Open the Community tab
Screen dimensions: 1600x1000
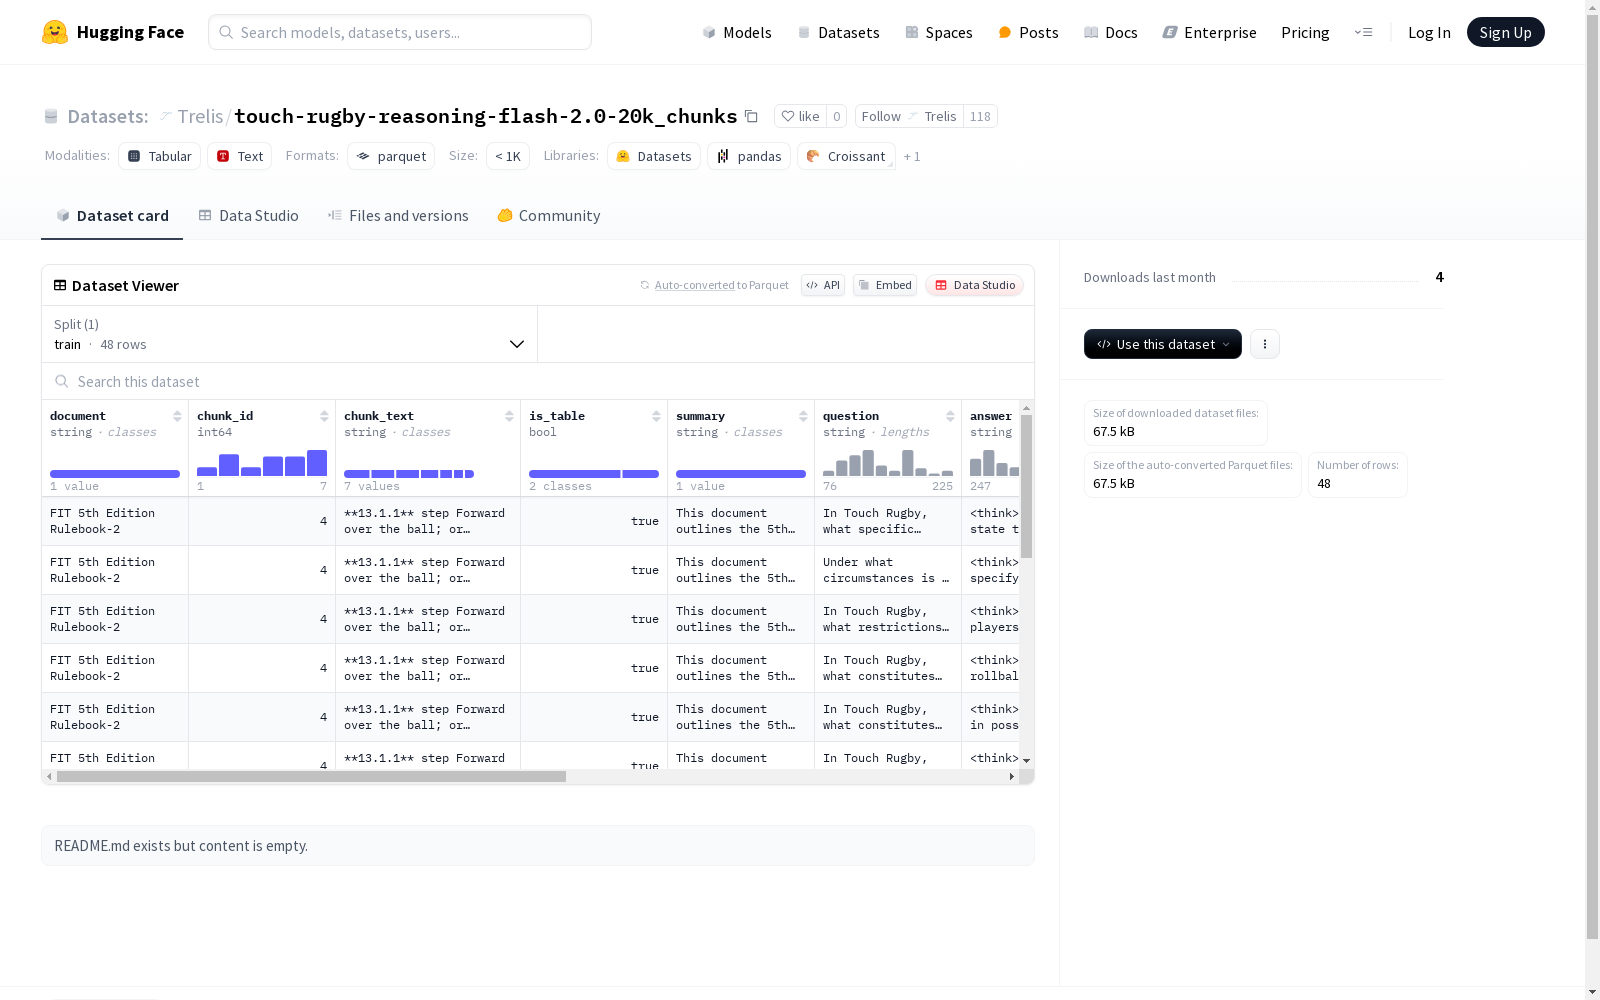[549, 216]
